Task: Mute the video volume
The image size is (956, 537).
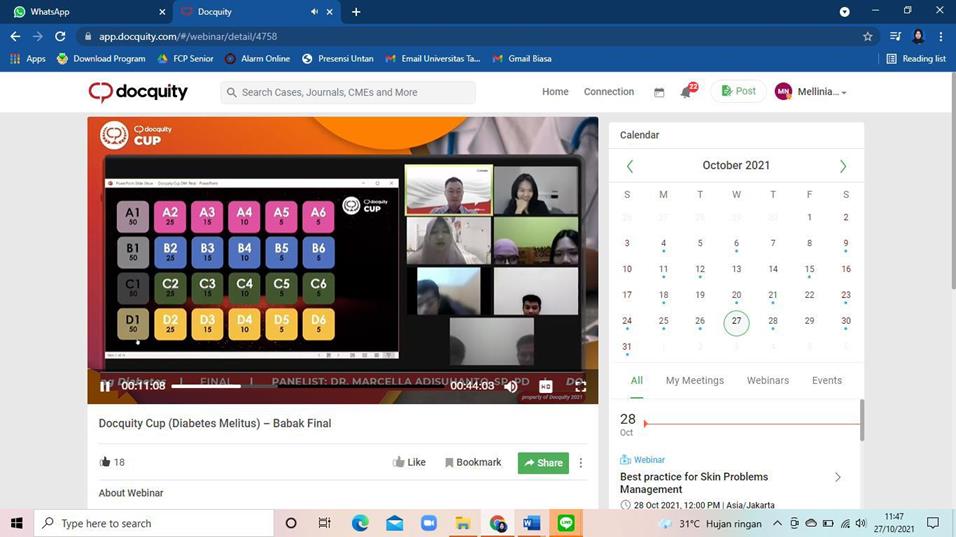Action: (x=511, y=386)
